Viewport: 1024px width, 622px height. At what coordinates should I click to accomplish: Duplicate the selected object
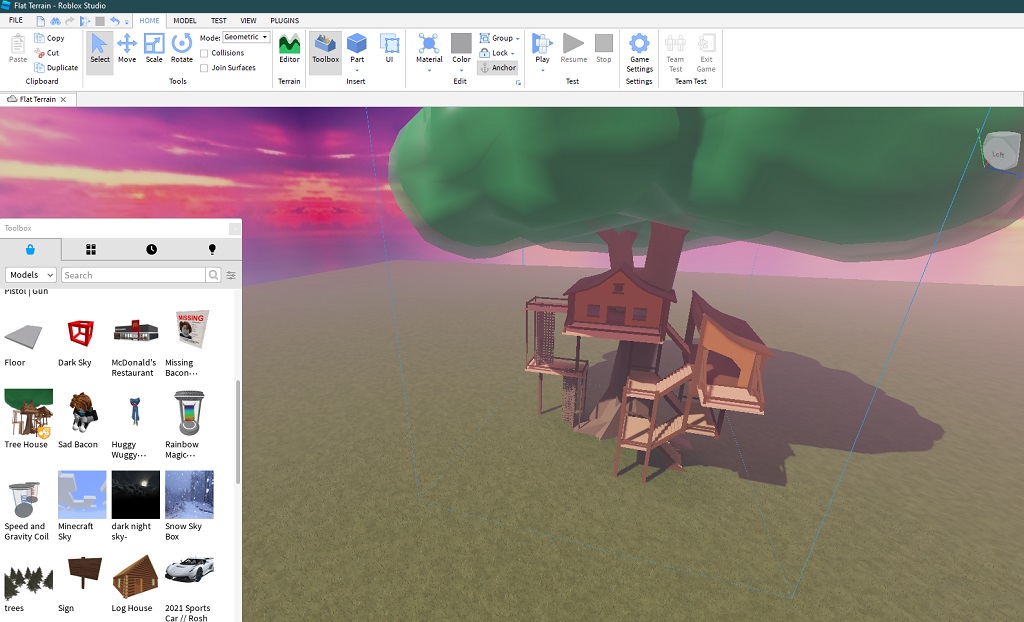(56, 67)
